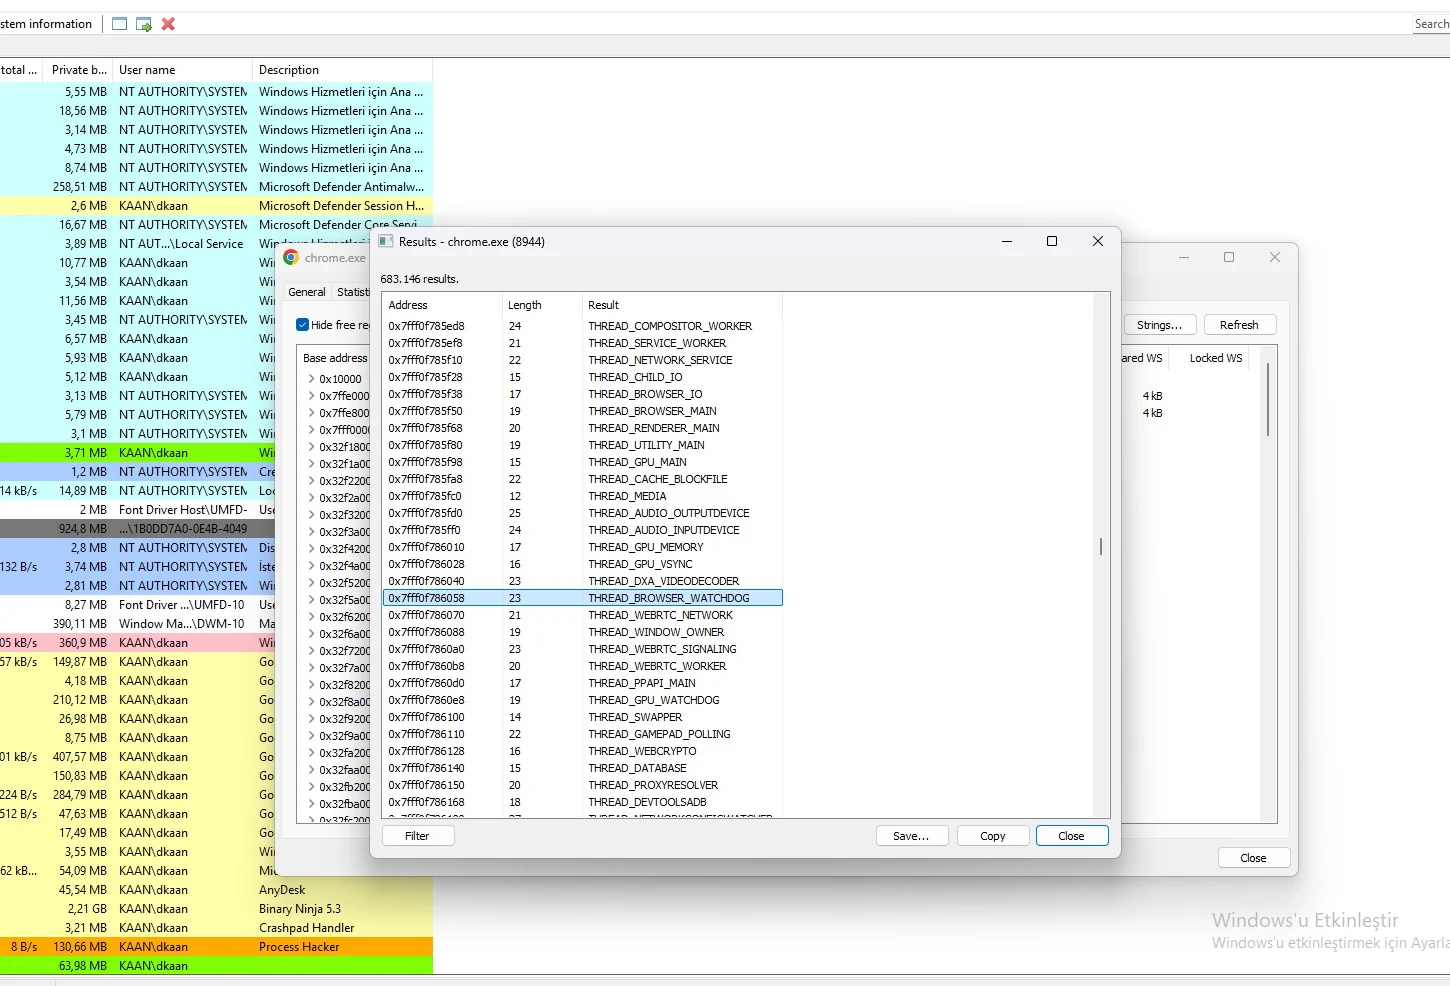Viewport: 1450px width, 986px height.
Task: Select the THREAD_GPU_MAIN result row
Action: pos(582,462)
